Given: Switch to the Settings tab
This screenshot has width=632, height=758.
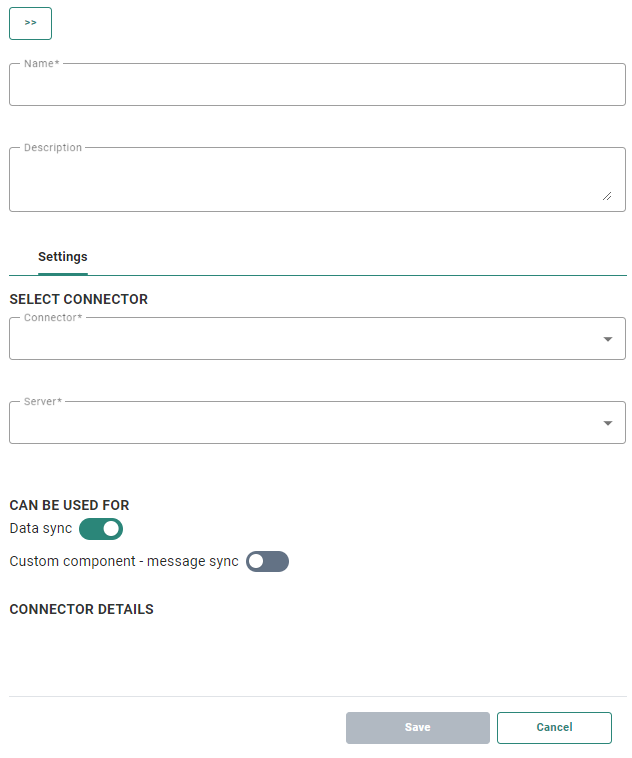Looking at the screenshot, I should pyautogui.click(x=63, y=257).
